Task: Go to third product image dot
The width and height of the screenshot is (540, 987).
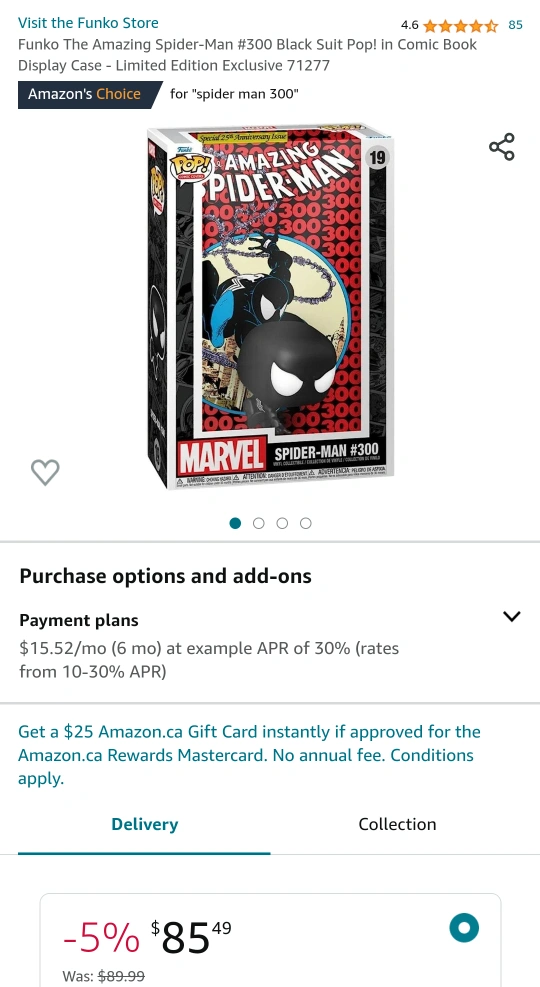Action: tap(282, 523)
